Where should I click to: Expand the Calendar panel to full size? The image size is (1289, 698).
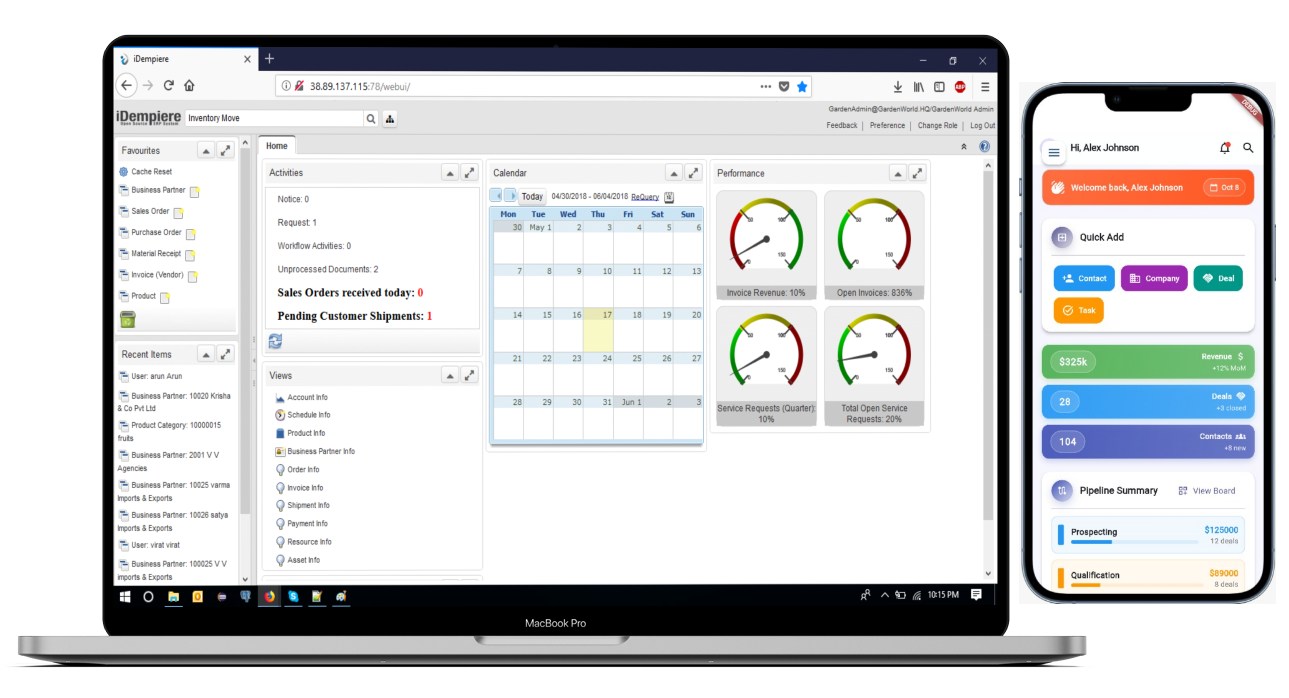692,172
